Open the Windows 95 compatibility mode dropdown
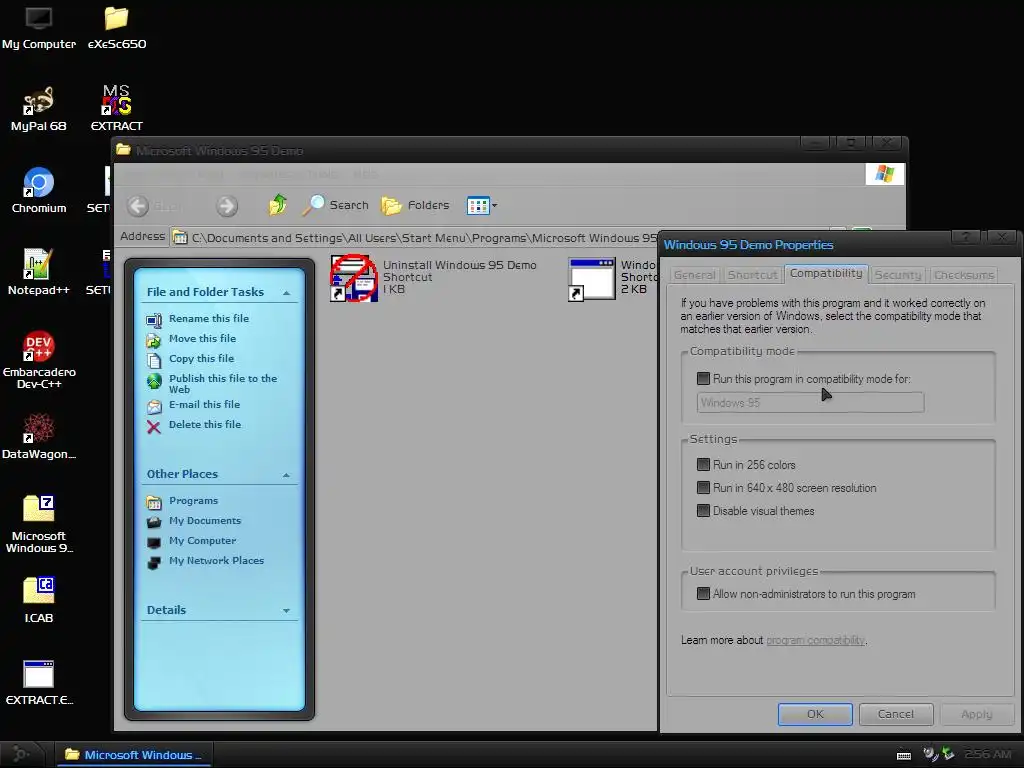The width and height of the screenshot is (1024, 768). coord(810,403)
